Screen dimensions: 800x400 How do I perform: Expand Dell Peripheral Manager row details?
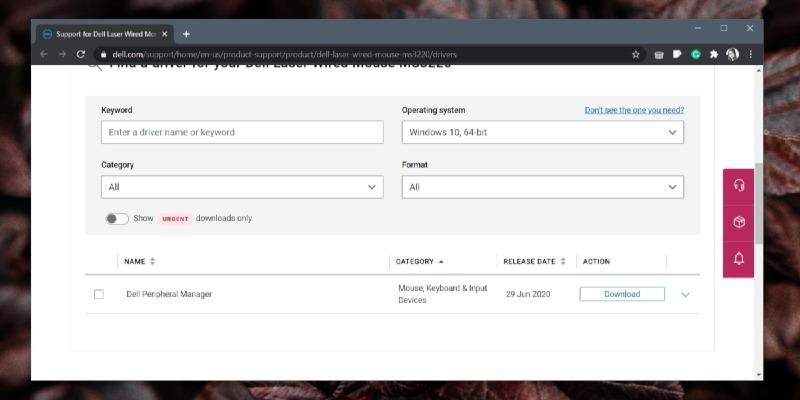click(685, 295)
